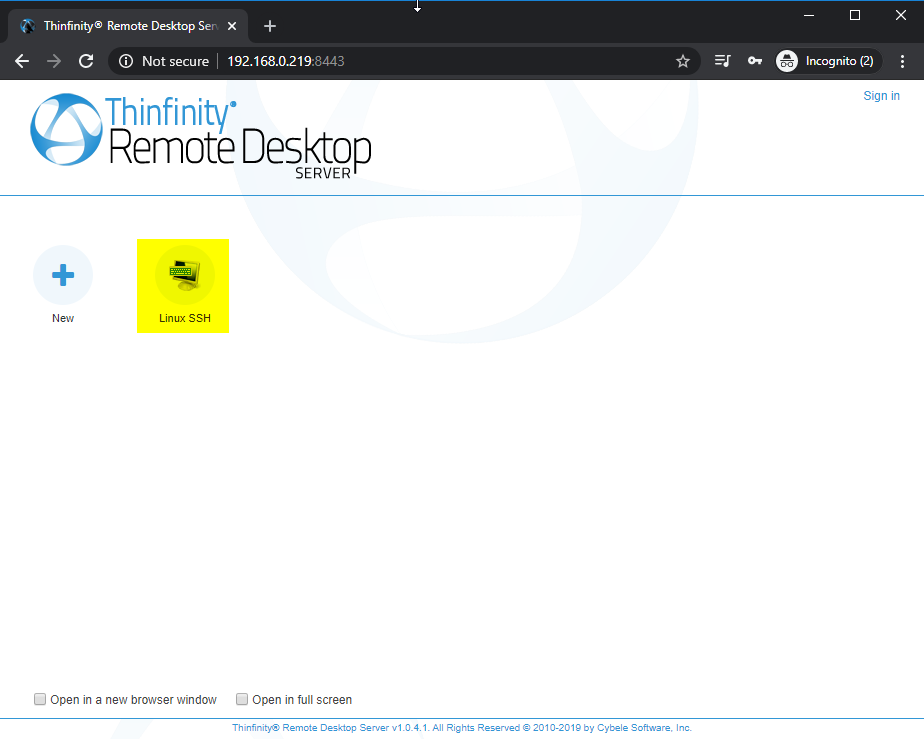The width and height of the screenshot is (924, 739).
Task: Enable Open in a new browser window
Action: [x=39, y=699]
